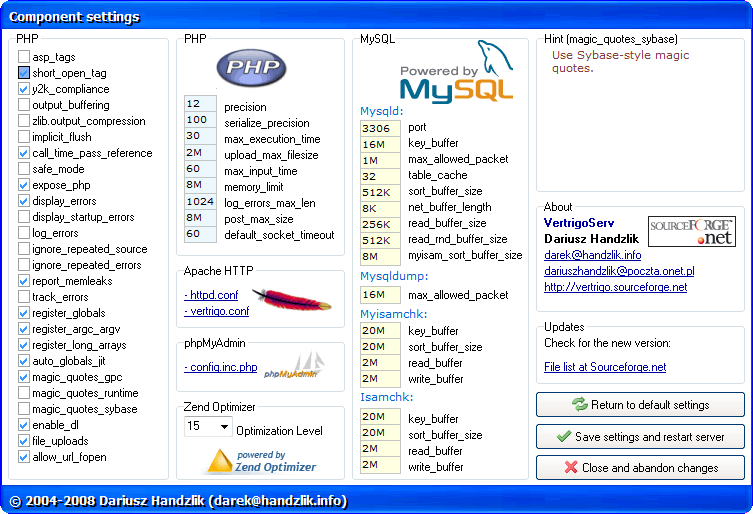Open File list at Sourceforge.net link
This screenshot has height=514, width=753.
[604, 367]
